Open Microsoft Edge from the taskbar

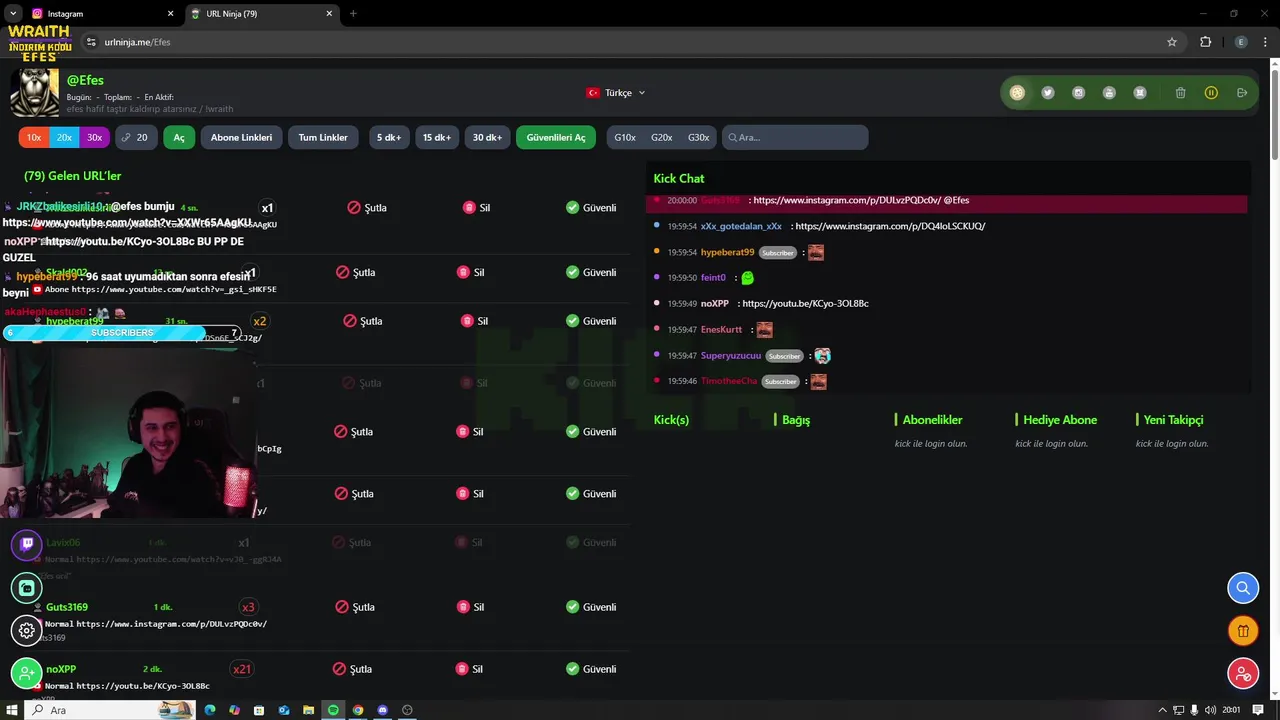tap(210, 710)
